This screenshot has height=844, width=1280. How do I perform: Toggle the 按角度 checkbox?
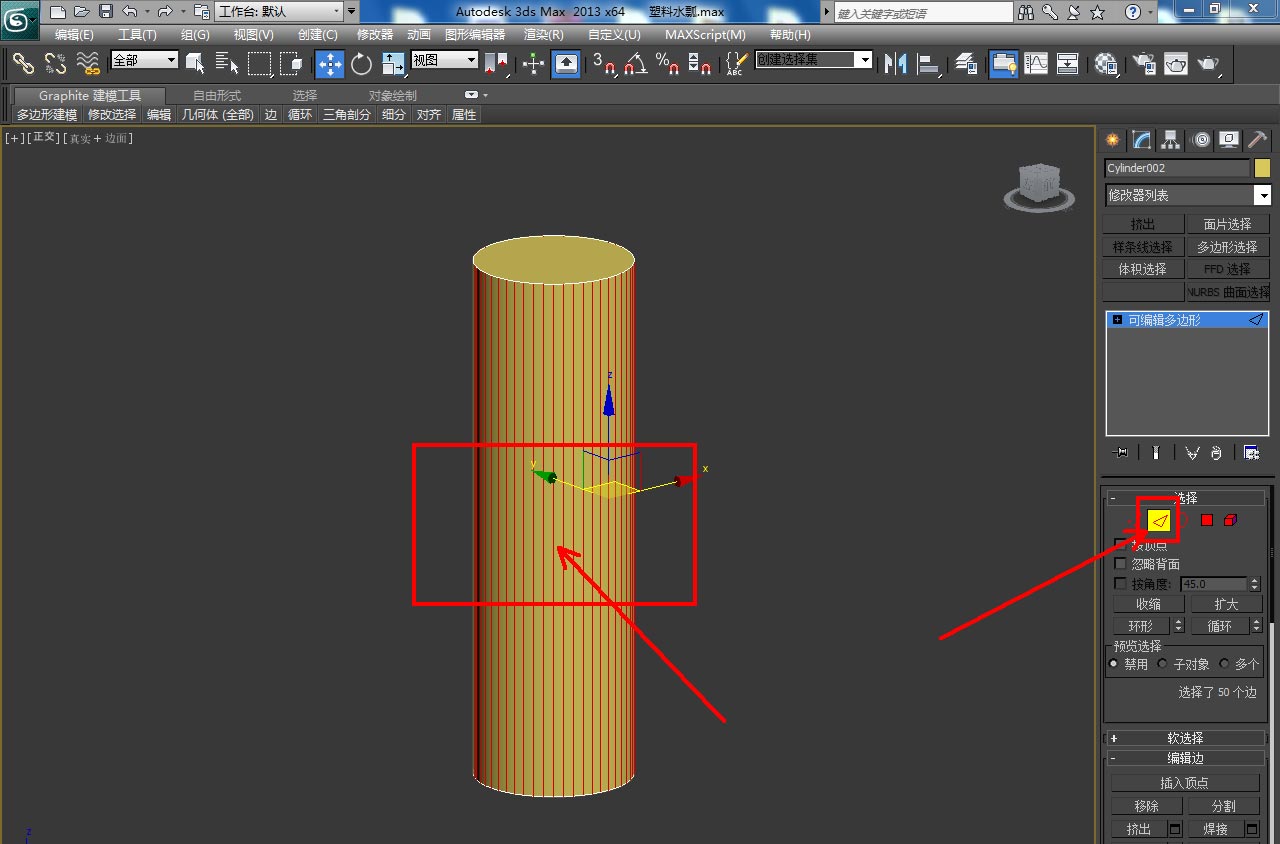tap(1120, 584)
